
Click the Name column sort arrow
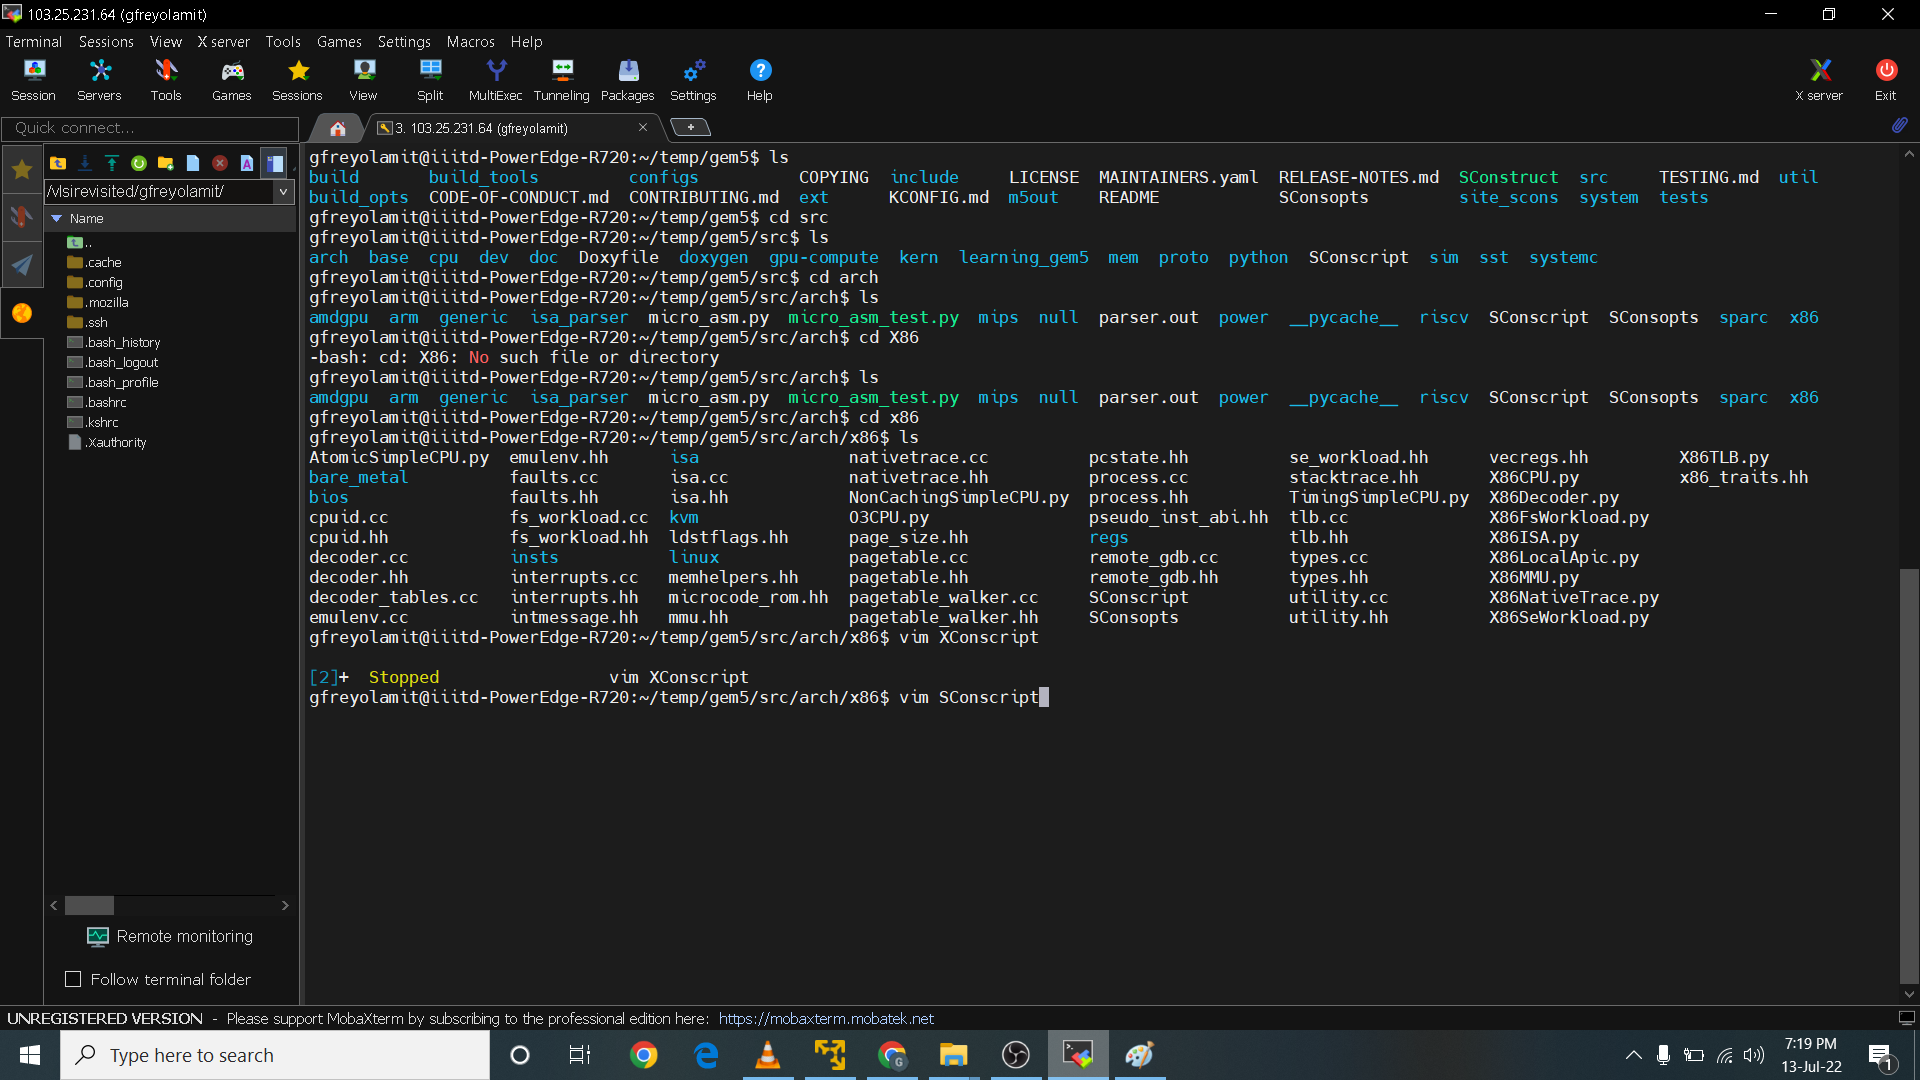57,218
